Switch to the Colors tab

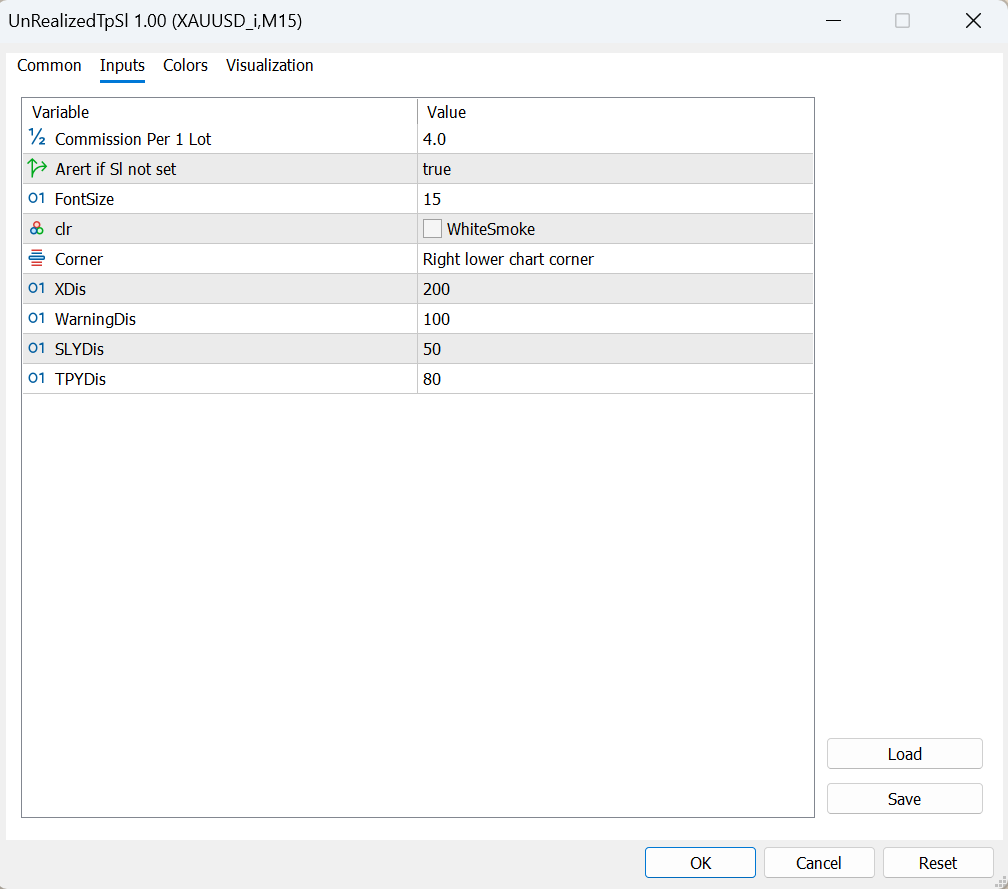pos(185,66)
